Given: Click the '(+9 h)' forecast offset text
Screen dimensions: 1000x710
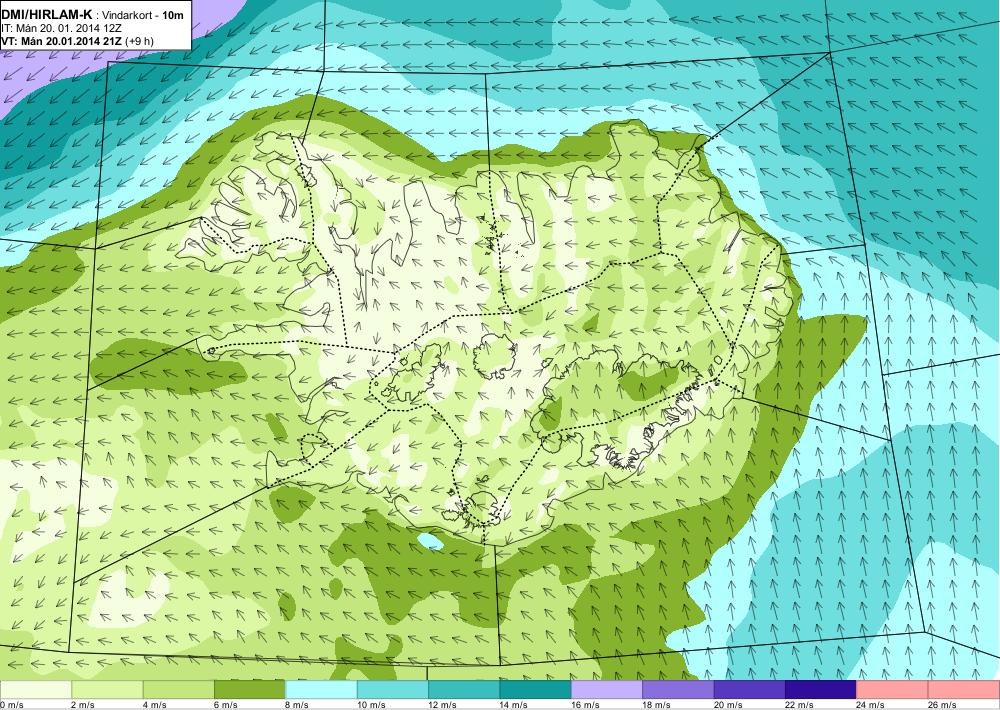Looking at the screenshot, I should (x=140, y=41).
